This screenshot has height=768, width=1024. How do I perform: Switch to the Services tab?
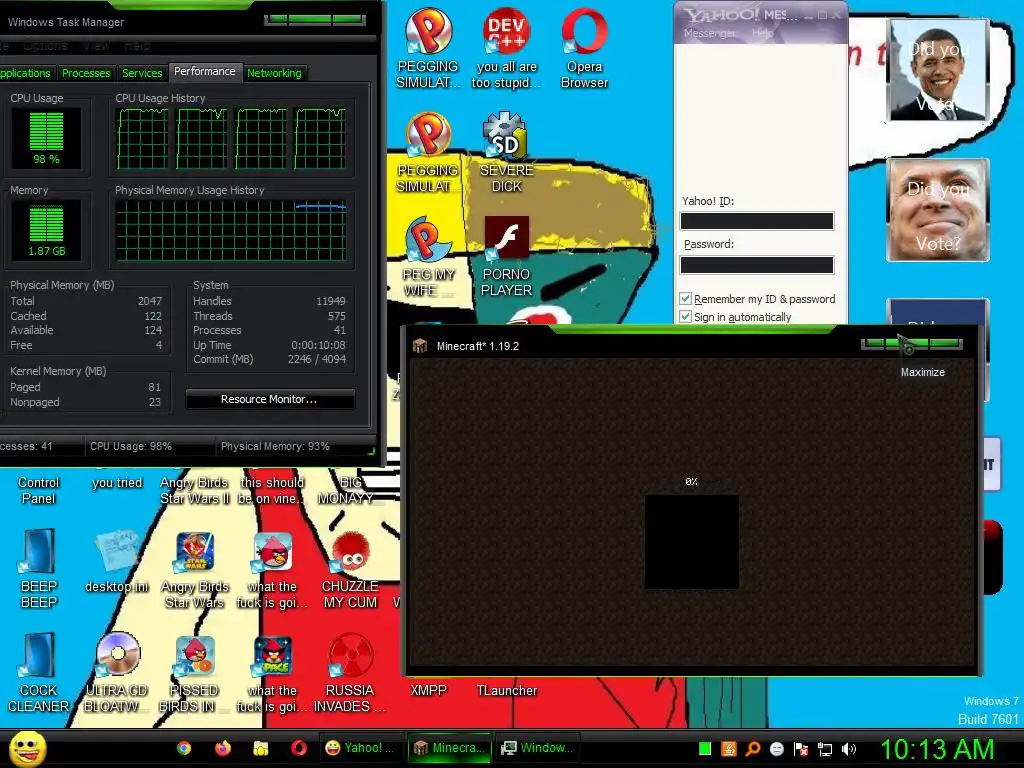pyautogui.click(x=142, y=73)
